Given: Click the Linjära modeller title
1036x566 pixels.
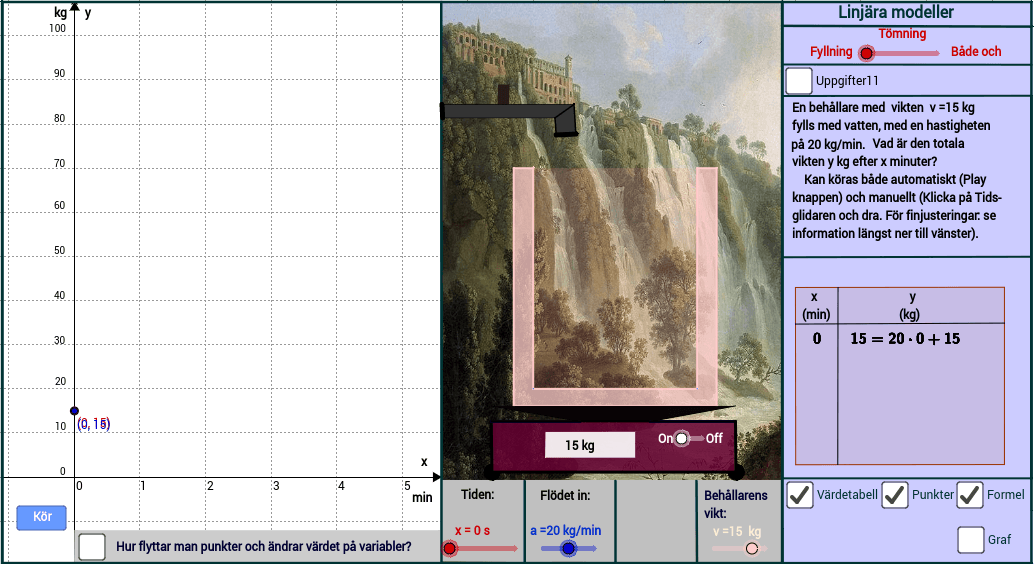Looking at the screenshot, I should [x=896, y=13].
